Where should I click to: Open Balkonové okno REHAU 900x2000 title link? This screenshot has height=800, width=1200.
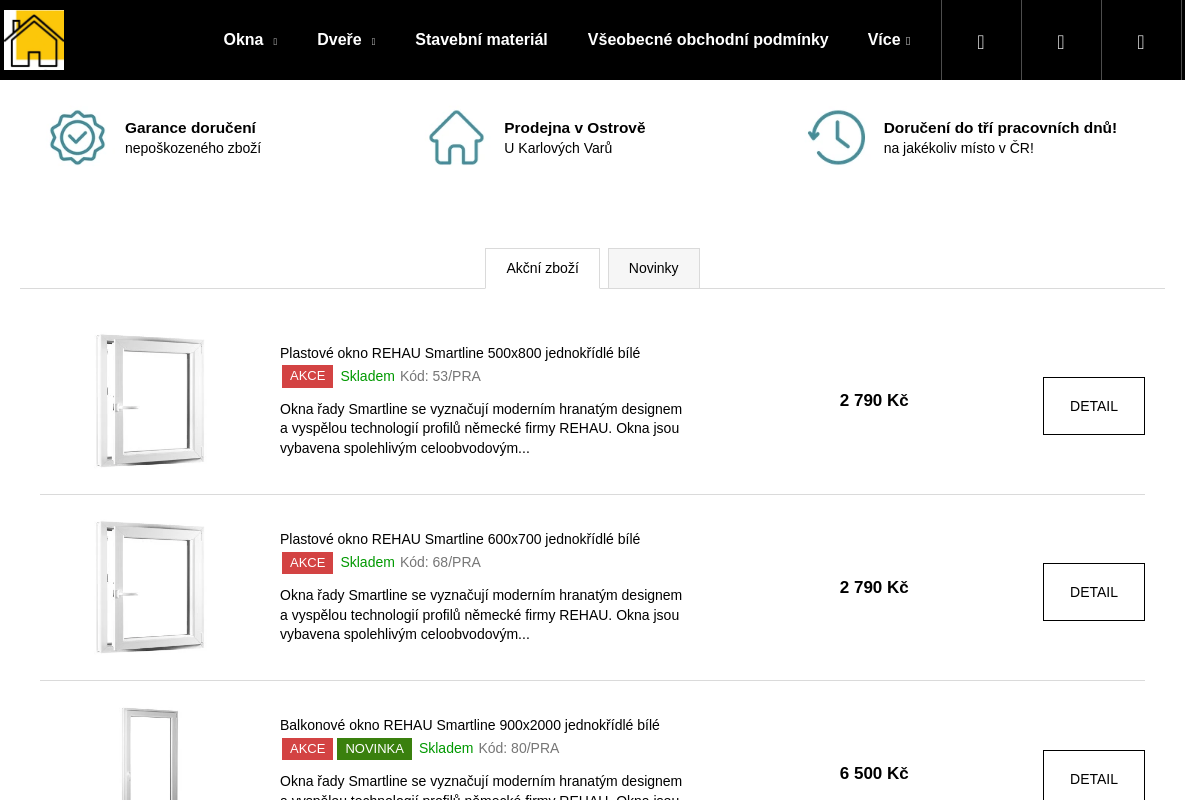coord(469,725)
